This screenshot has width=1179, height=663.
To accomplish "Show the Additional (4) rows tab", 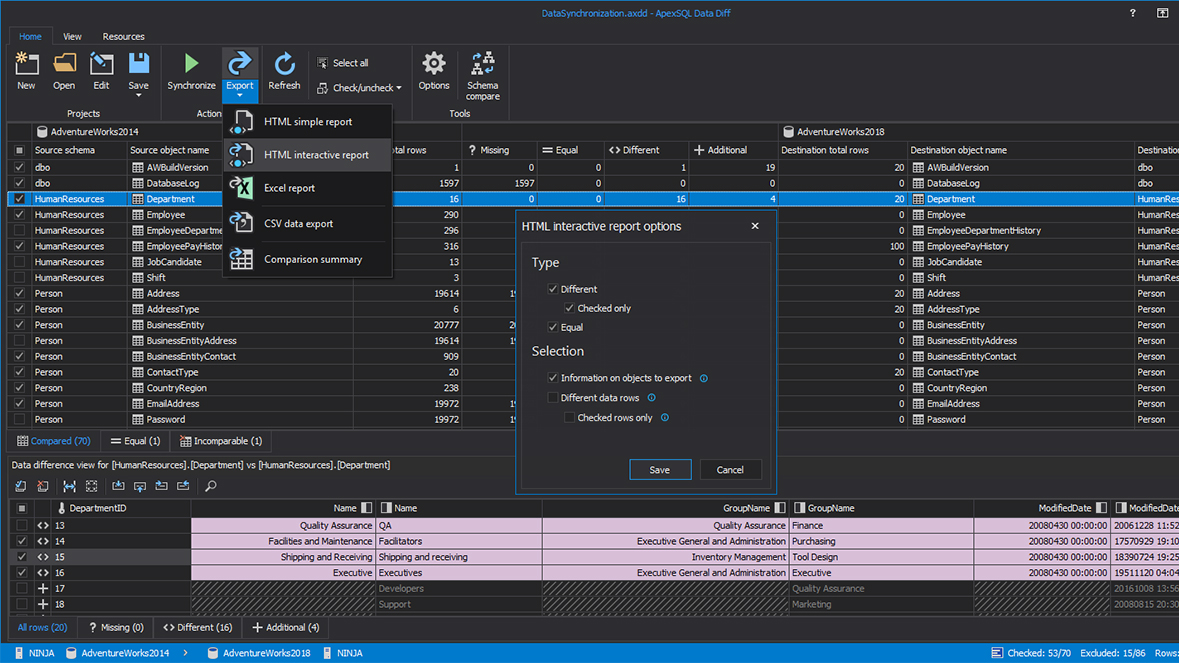I will point(286,628).
